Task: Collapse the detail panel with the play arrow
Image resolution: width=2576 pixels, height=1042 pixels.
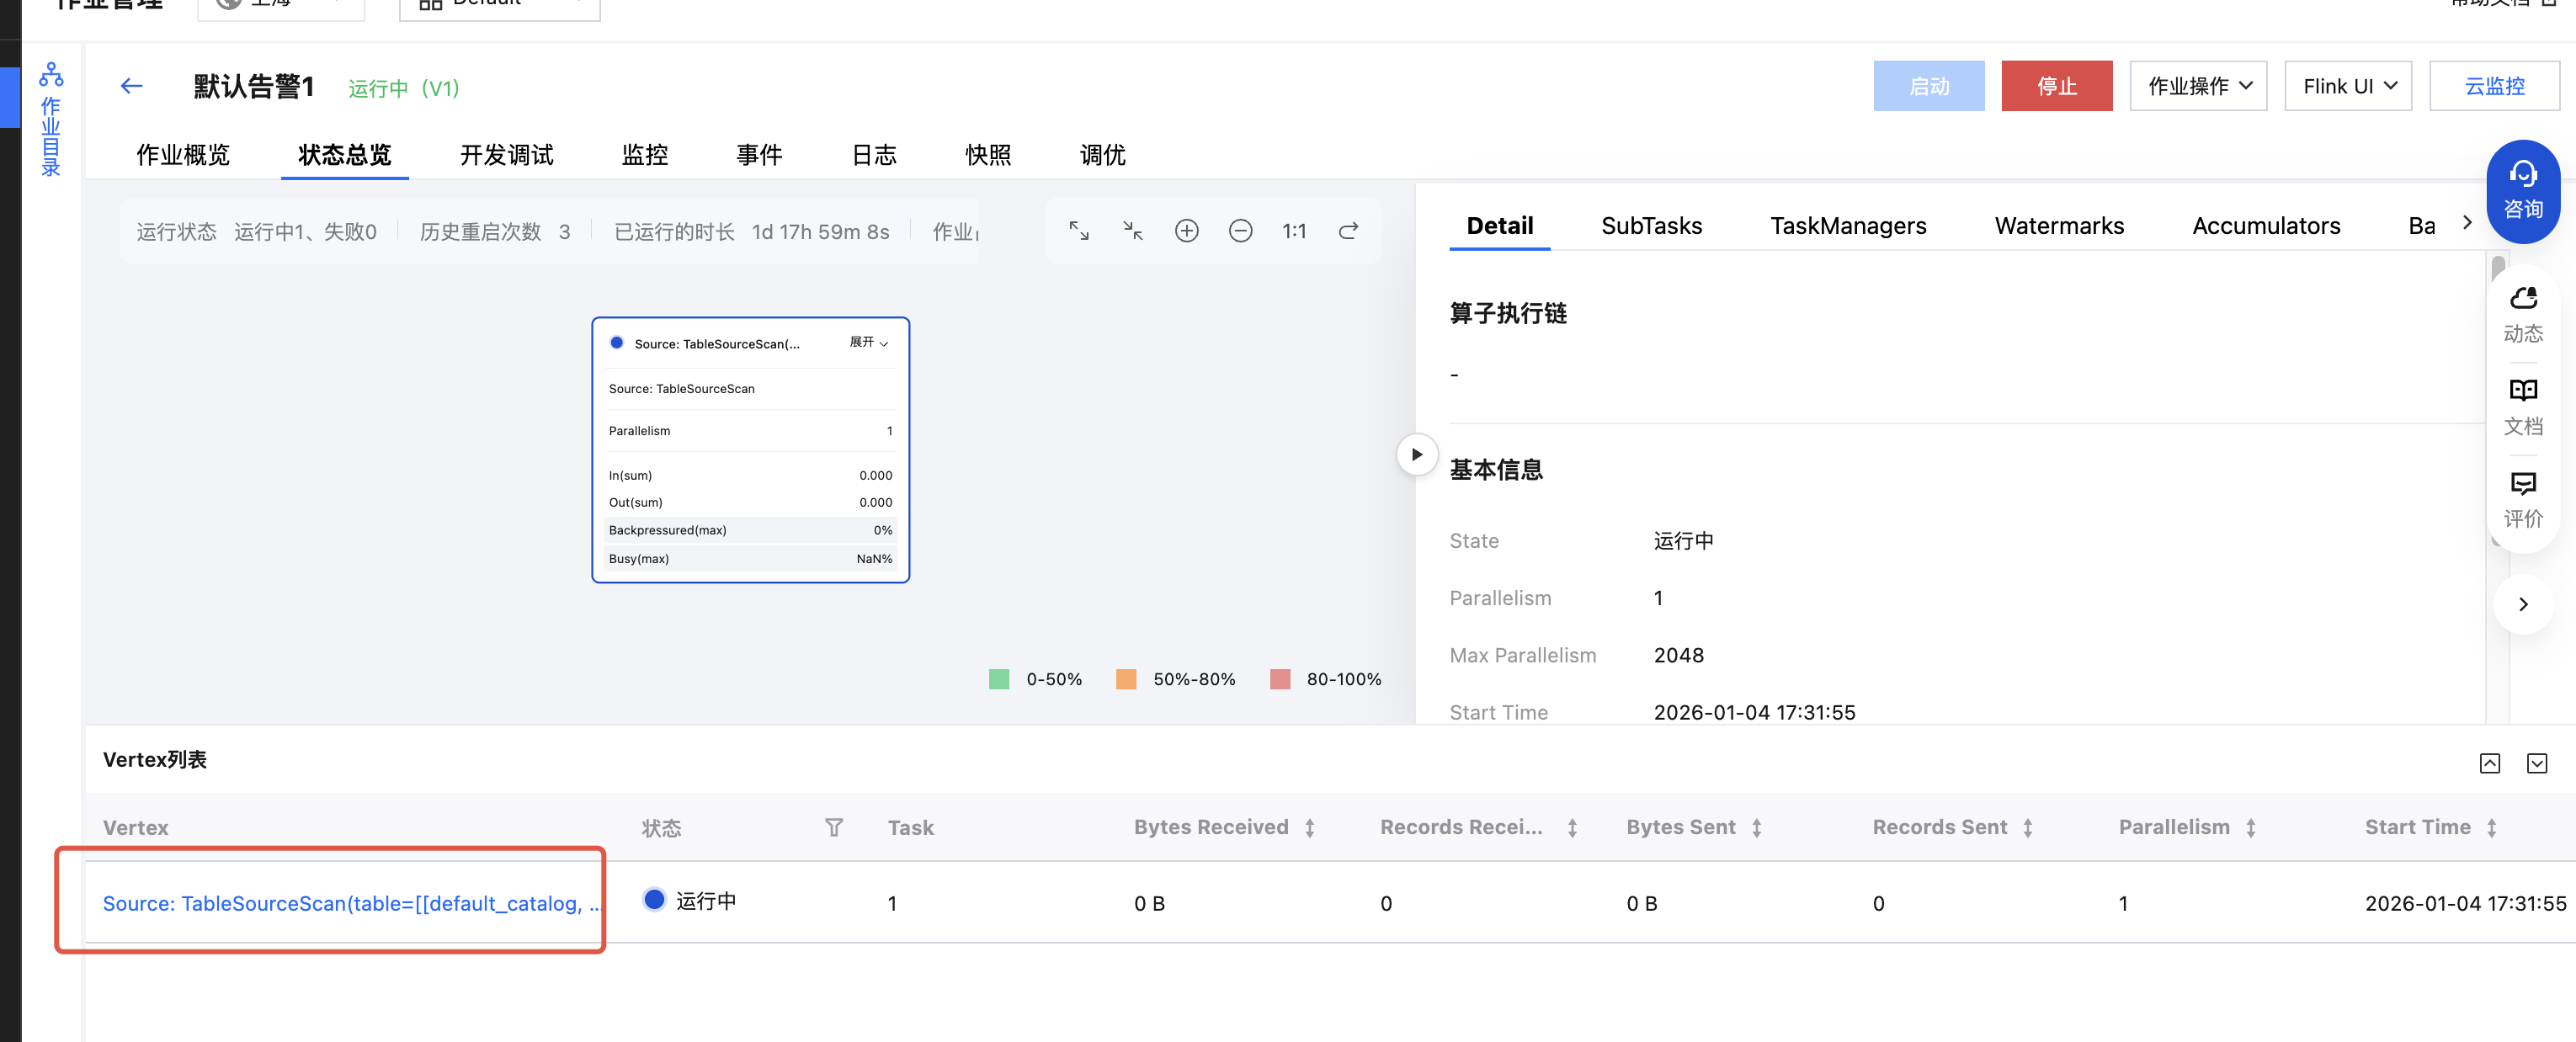Action: point(1416,454)
